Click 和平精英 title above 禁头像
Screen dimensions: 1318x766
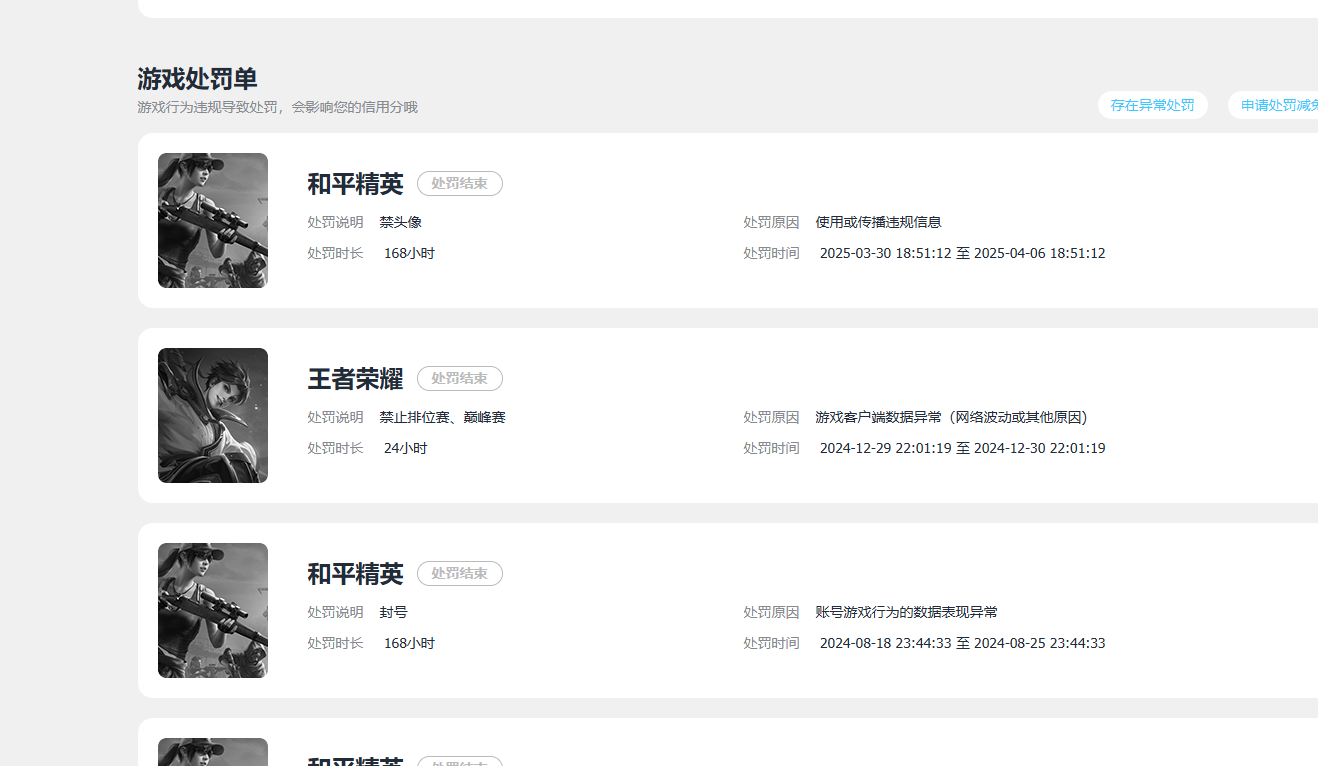tap(355, 184)
